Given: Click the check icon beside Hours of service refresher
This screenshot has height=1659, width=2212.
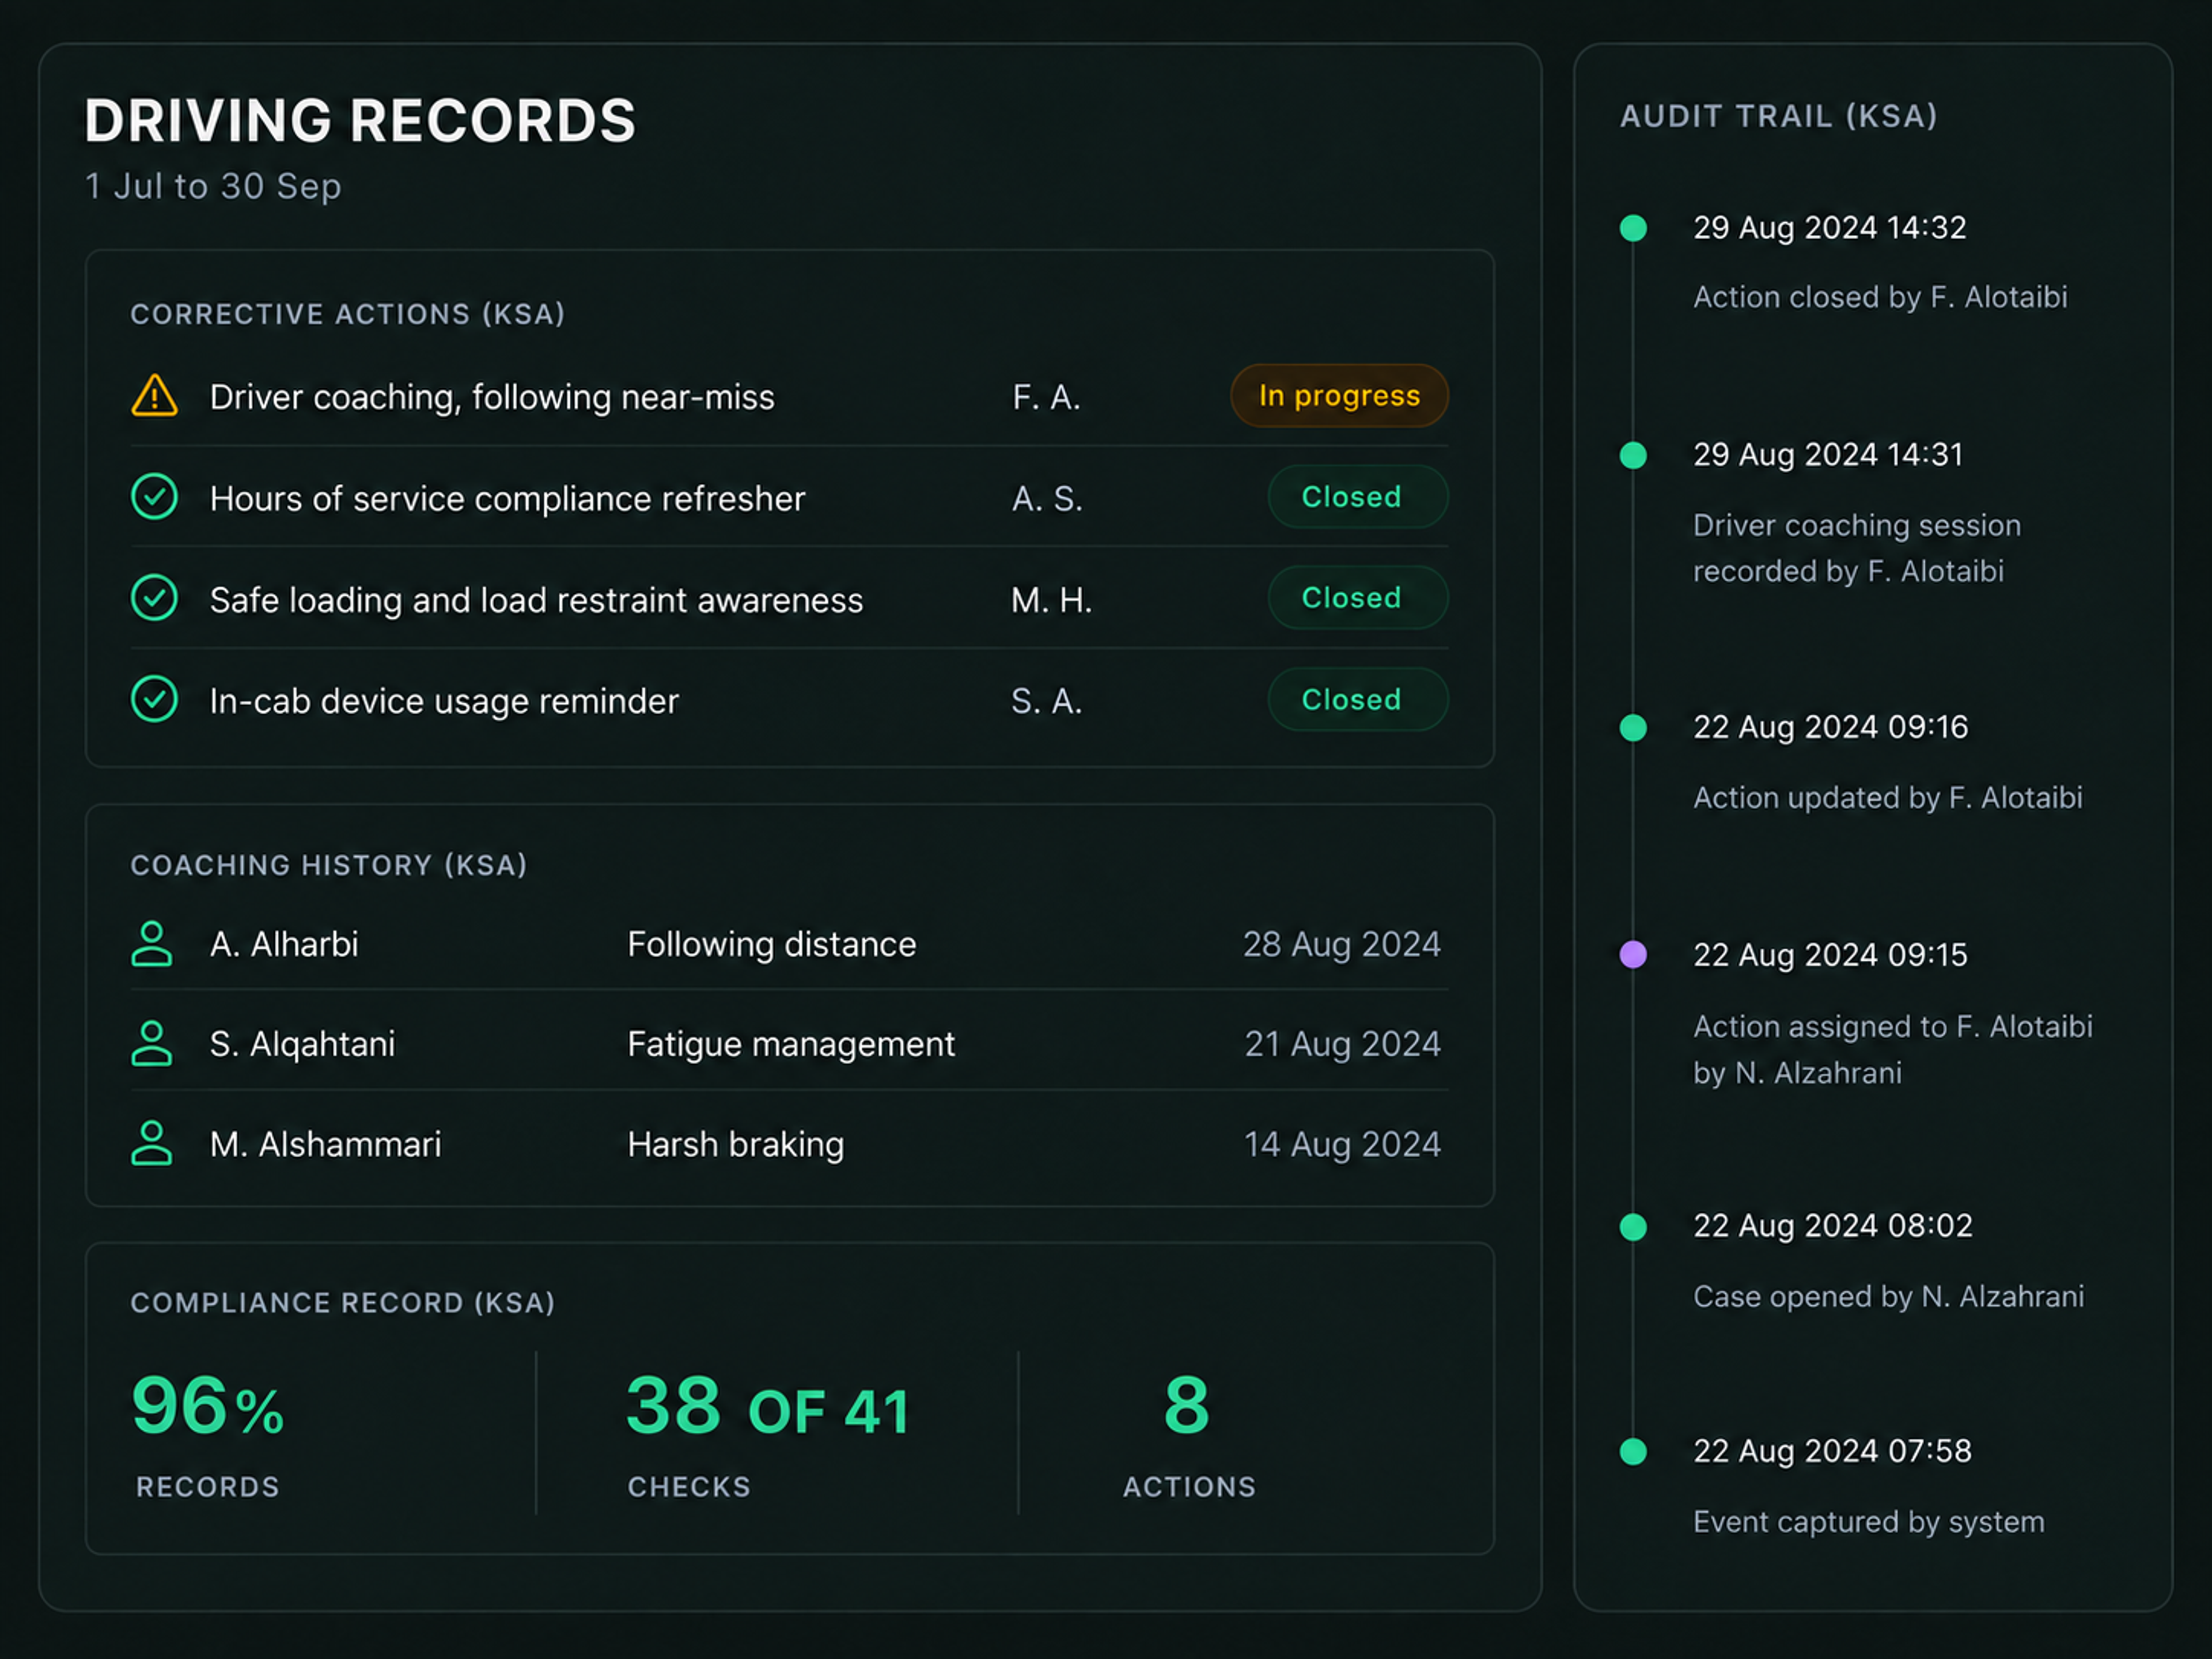Looking at the screenshot, I should [154, 497].
